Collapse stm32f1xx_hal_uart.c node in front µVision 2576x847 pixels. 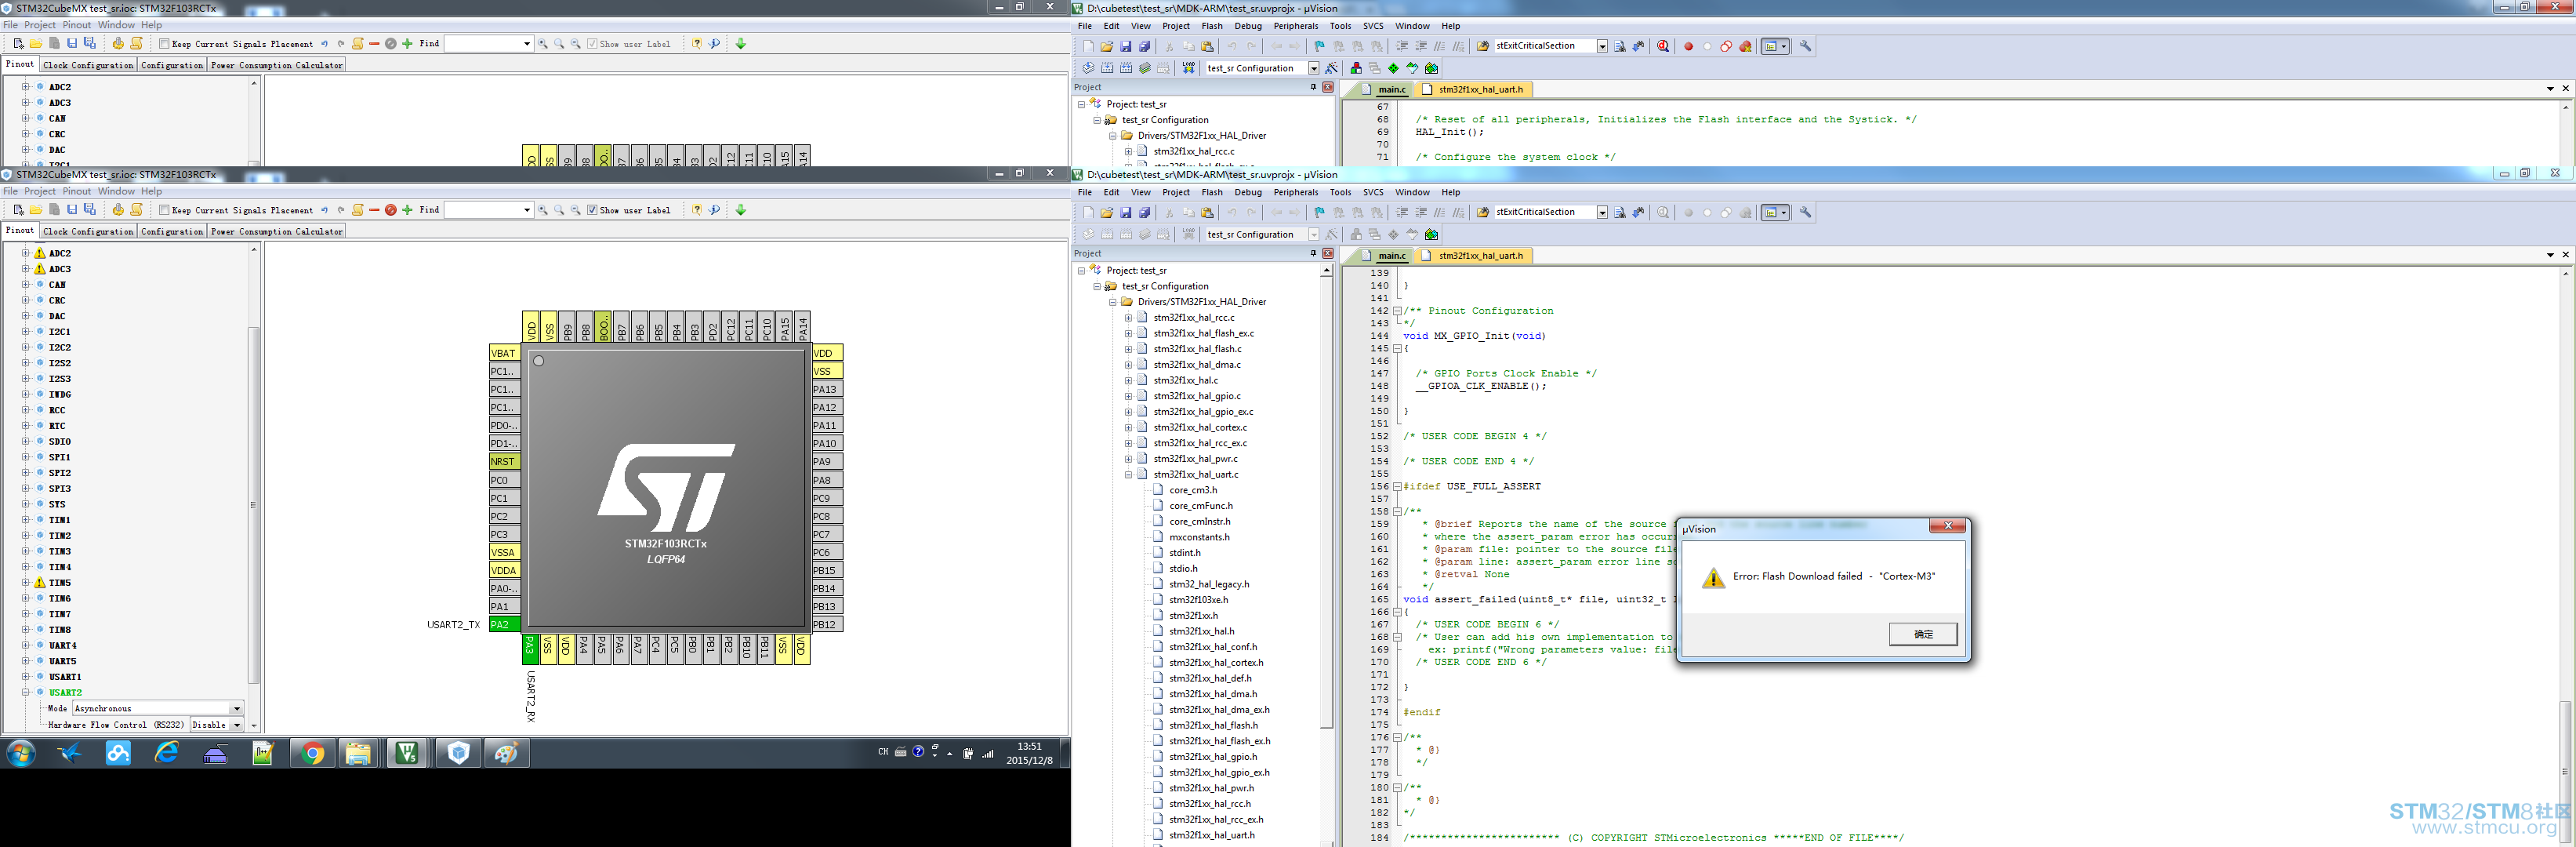coord(1128,474)
